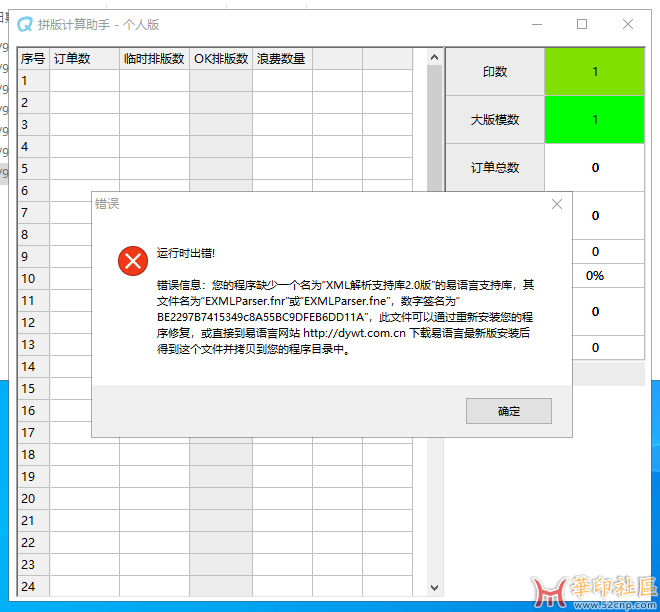
Task: Close the 错误 dialog with X
Action: pyautogui.click(x=556, y=204)
